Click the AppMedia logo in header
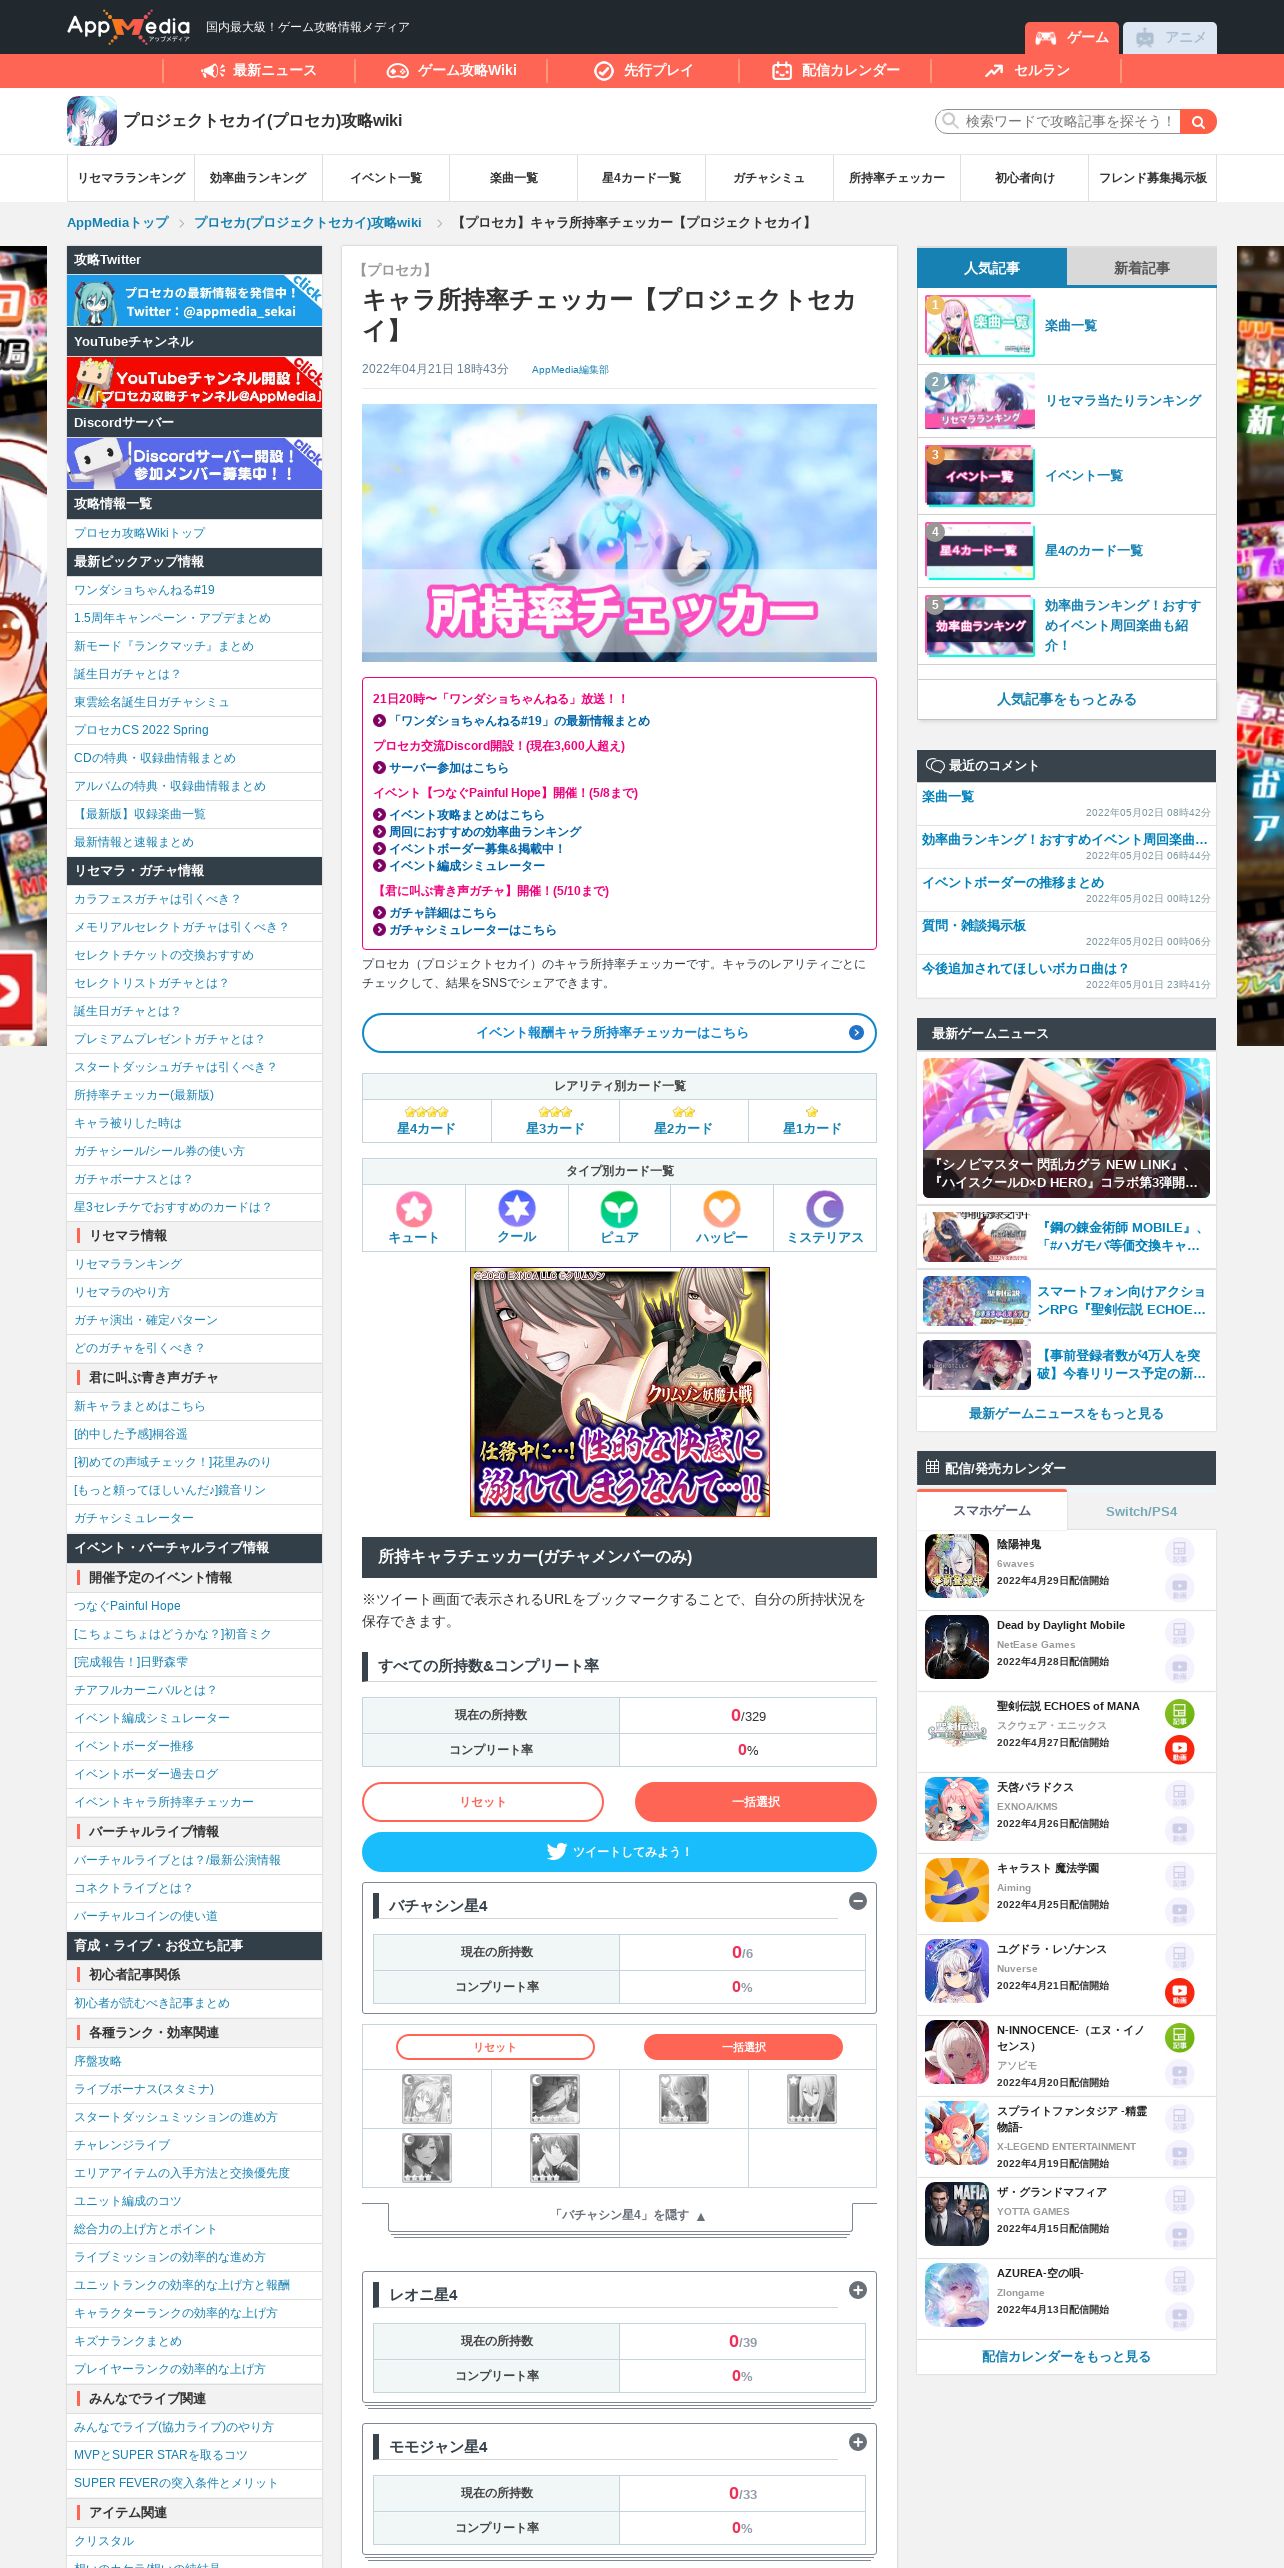The width and height of the screenshot is (1284, 2568). tap(128, 27)
